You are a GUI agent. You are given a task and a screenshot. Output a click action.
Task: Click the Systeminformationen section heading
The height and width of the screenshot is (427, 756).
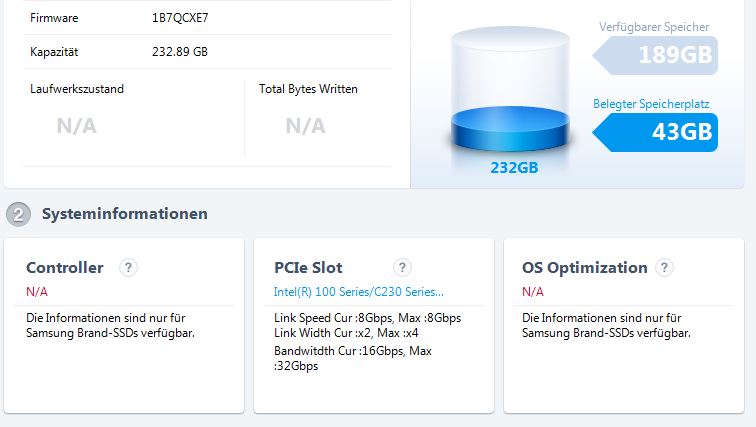tap(125, 214)
